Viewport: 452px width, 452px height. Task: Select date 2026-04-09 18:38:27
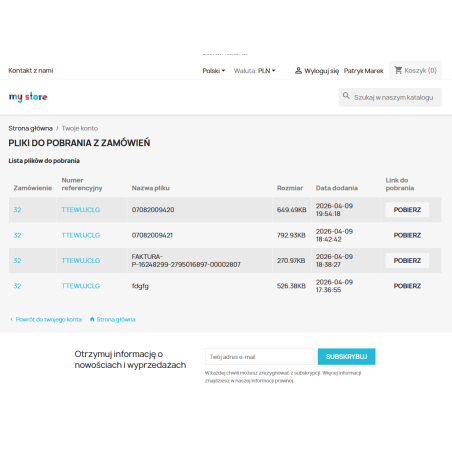334,261
